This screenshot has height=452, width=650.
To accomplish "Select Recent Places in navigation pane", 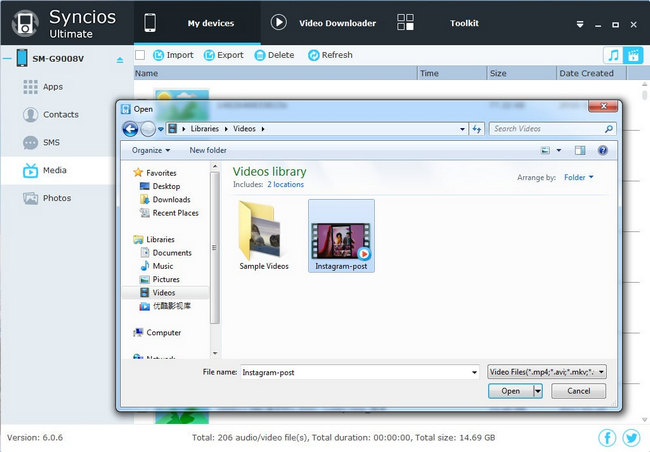I will [x=175, y=213].
